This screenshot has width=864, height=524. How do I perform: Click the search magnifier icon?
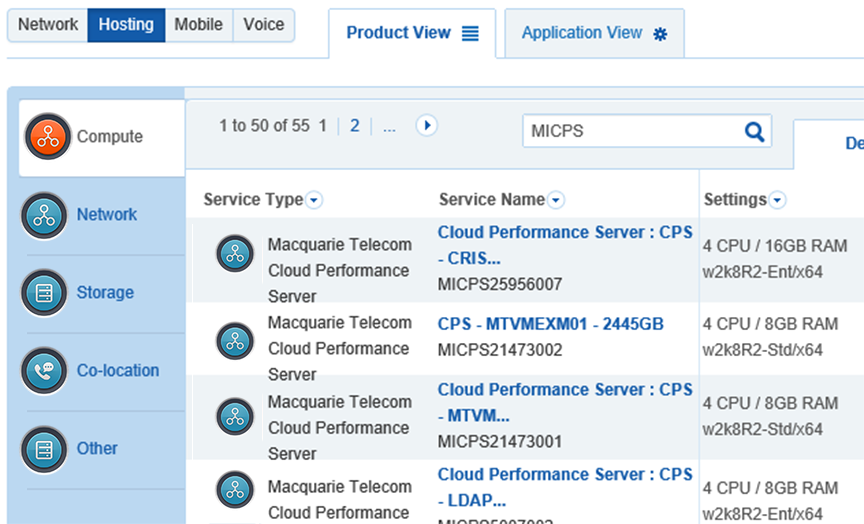(754, 132)
